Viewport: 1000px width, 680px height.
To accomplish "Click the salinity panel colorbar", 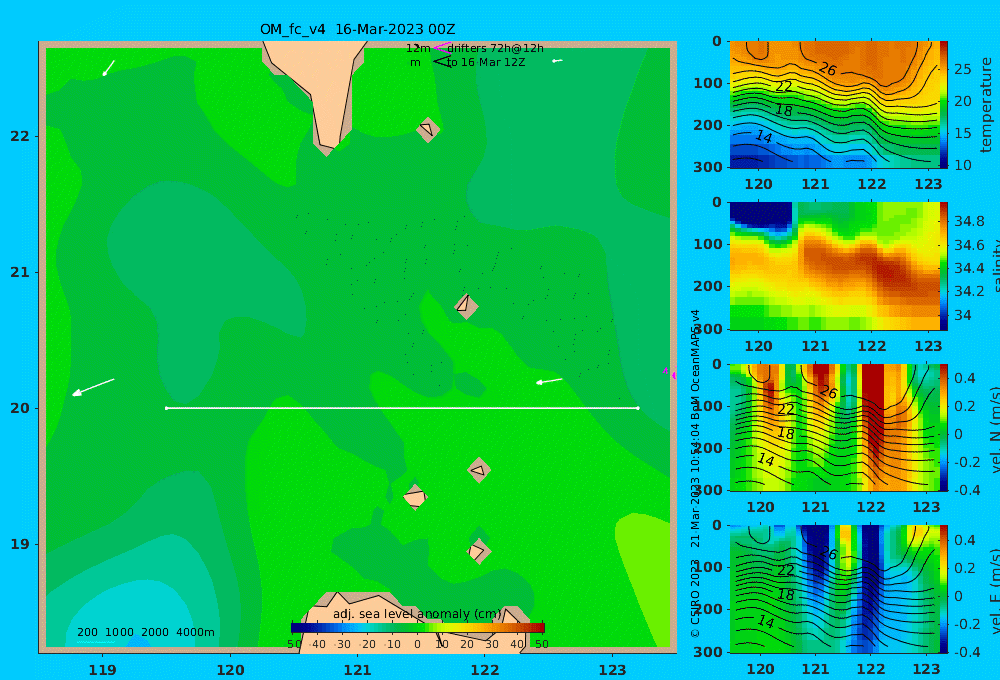I will click(x=943, y=266).
